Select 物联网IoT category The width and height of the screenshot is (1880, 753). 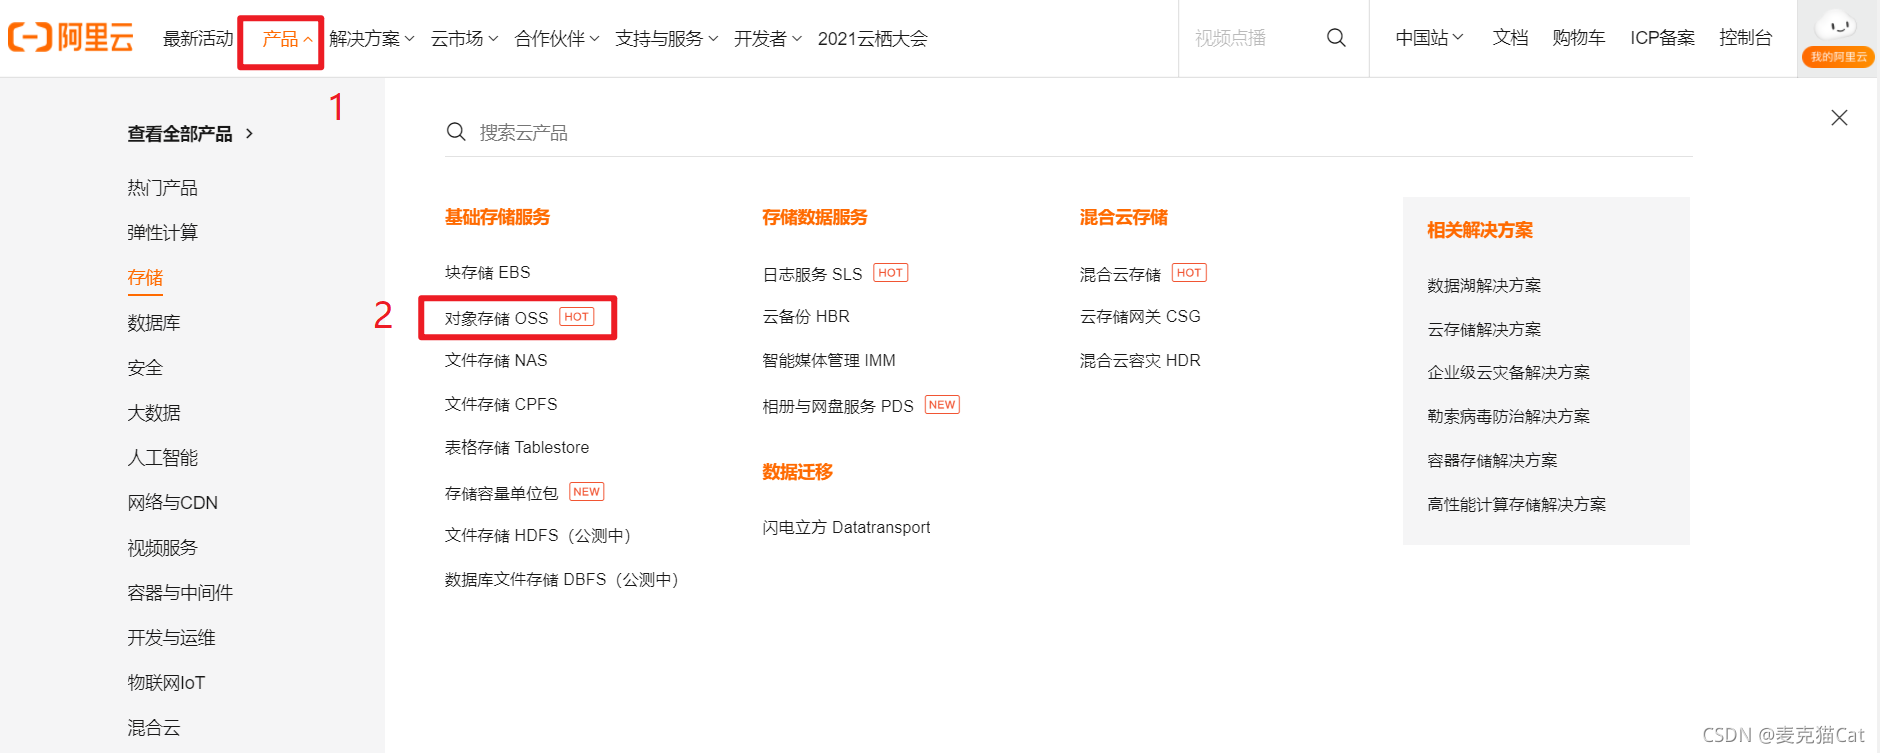166,683
